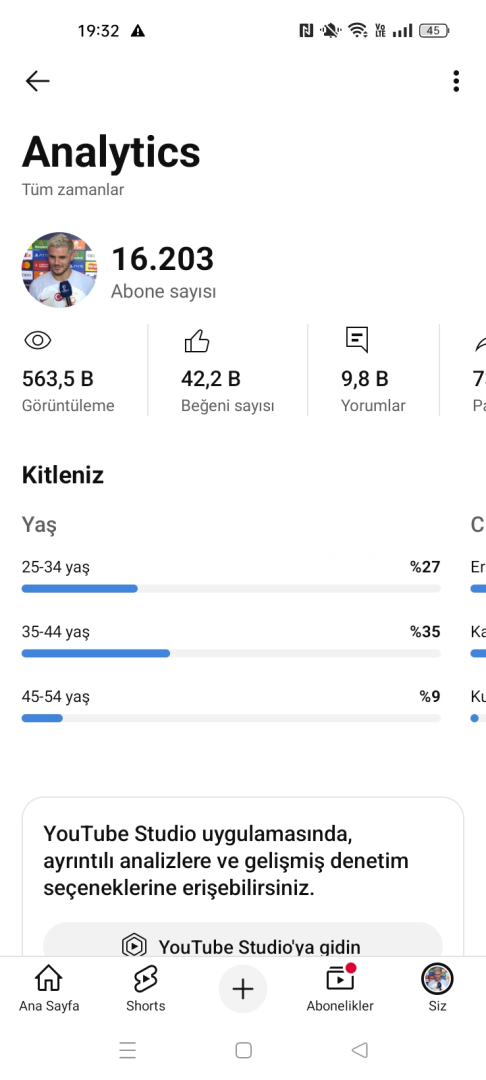This screenshot has height=1080, width=486.
Task: Tap Android back navigation triangle
Action: (359, 1050)
